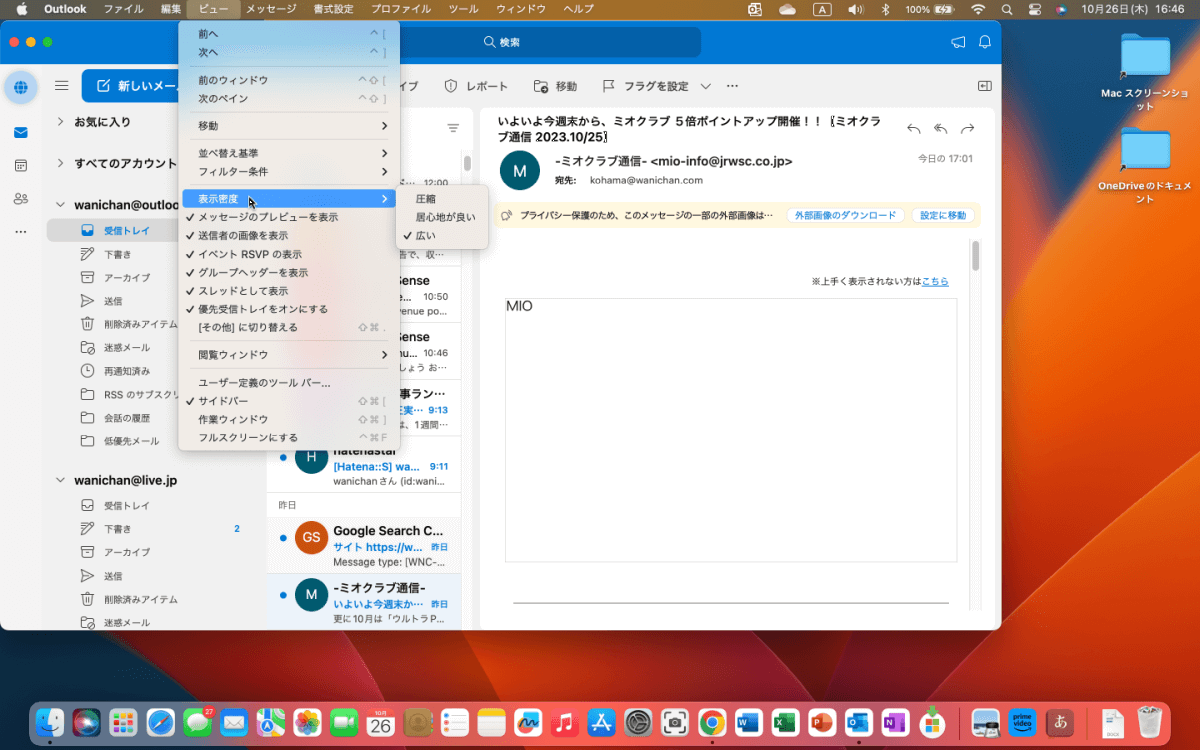Open the 表示密度 submenu
This screenshot has width=1200, height=750.
click(290, 199)
